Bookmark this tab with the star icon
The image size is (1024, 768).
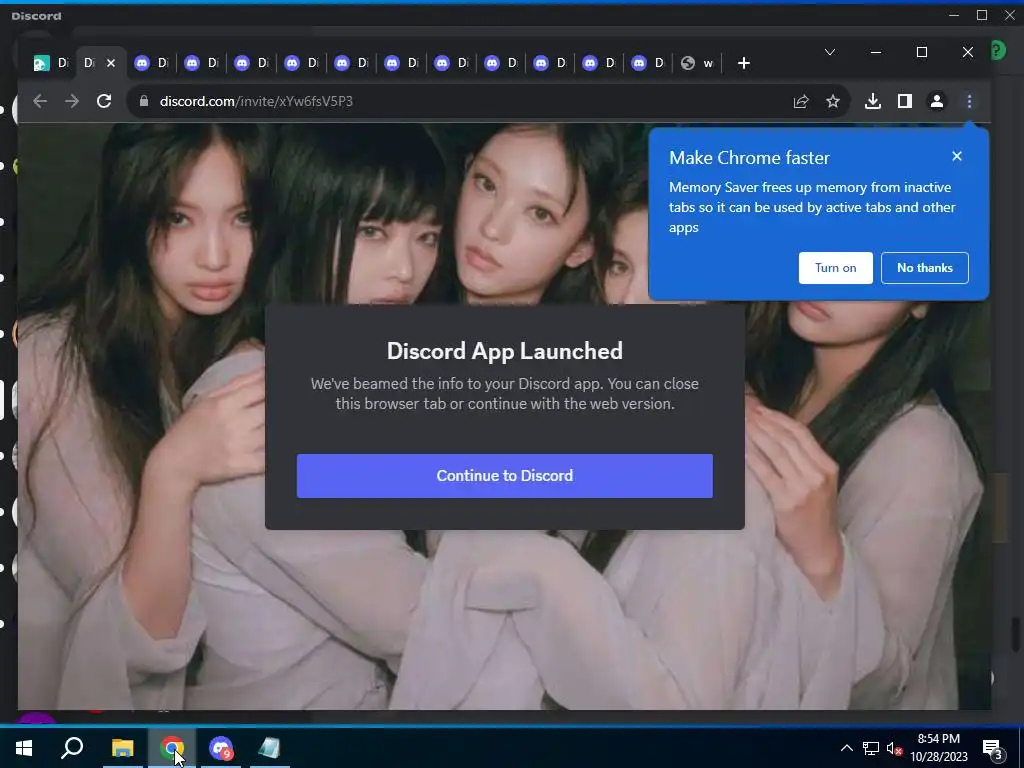(833, 101)
